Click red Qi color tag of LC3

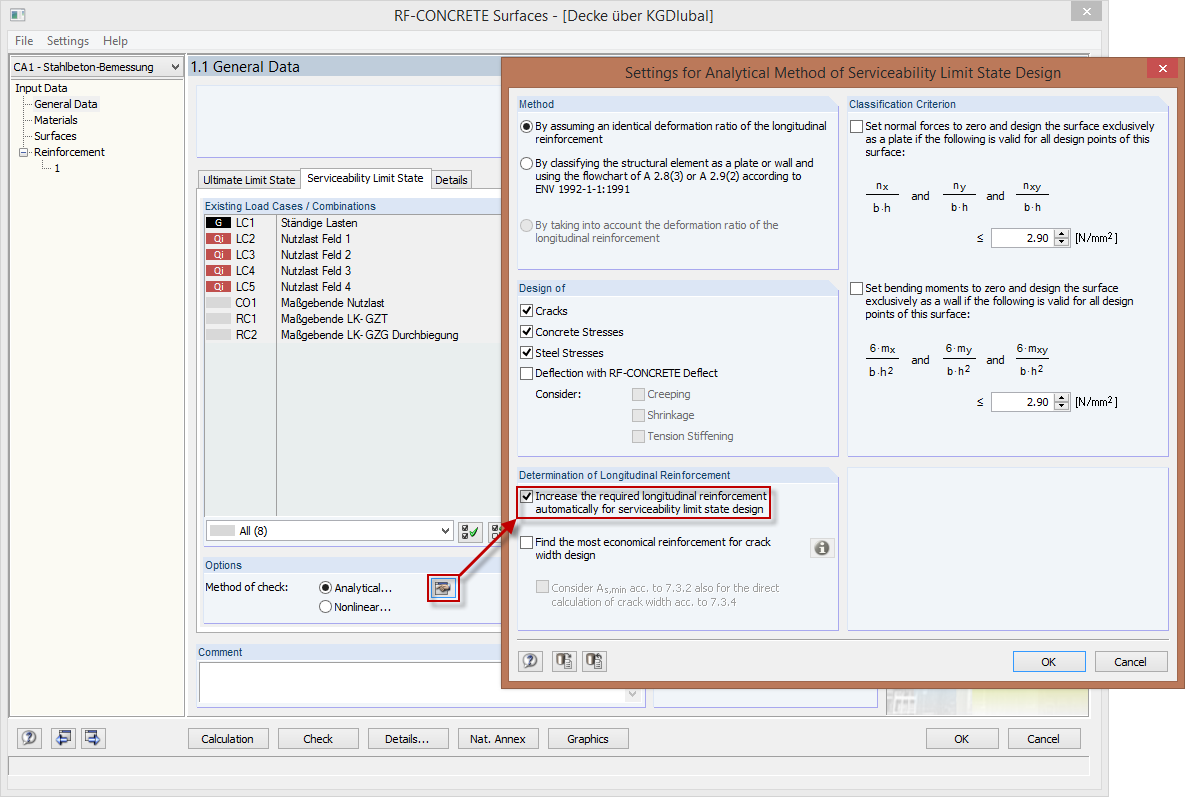click(x=218, y=255)
